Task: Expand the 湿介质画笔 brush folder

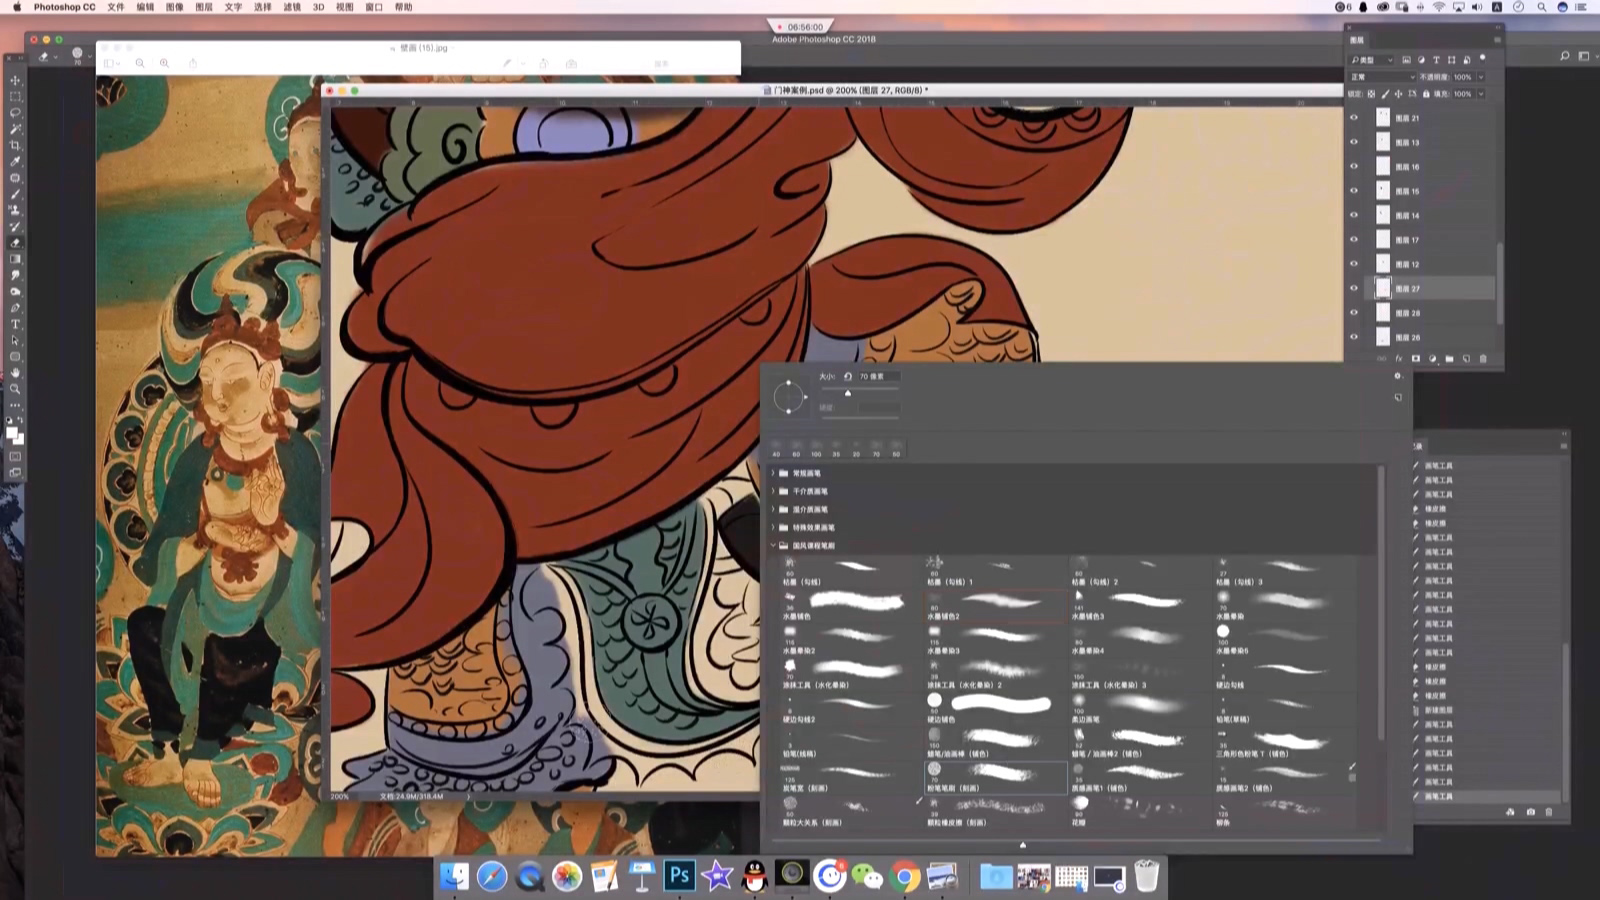Action: click(773, 509)
